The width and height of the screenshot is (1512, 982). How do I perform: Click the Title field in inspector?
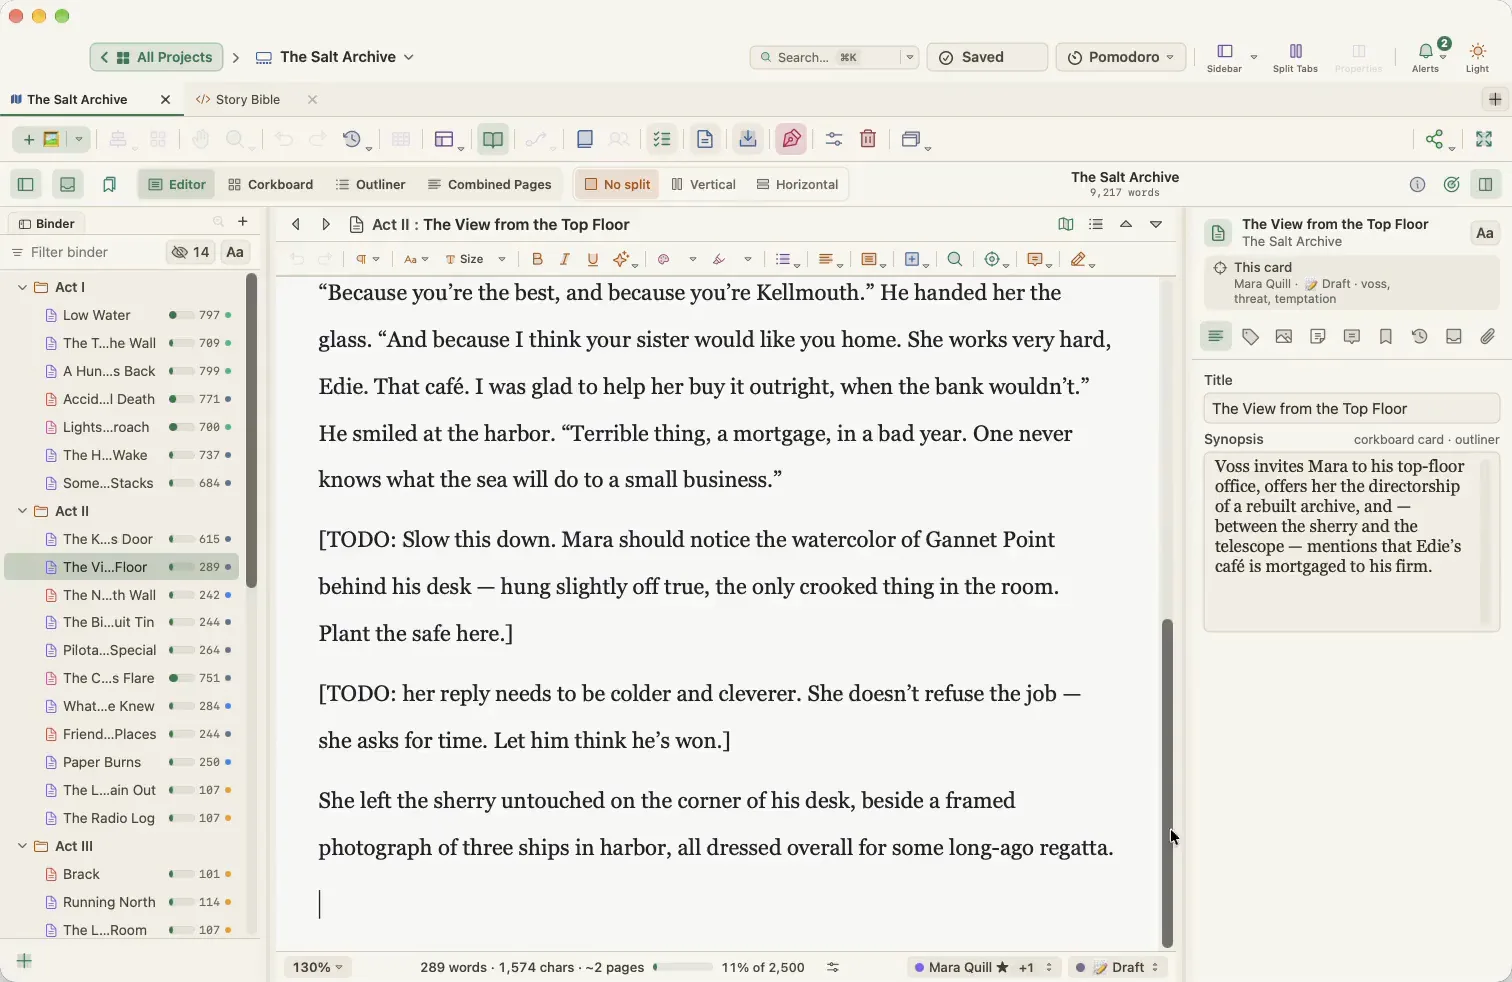[x=1351, y=409]
